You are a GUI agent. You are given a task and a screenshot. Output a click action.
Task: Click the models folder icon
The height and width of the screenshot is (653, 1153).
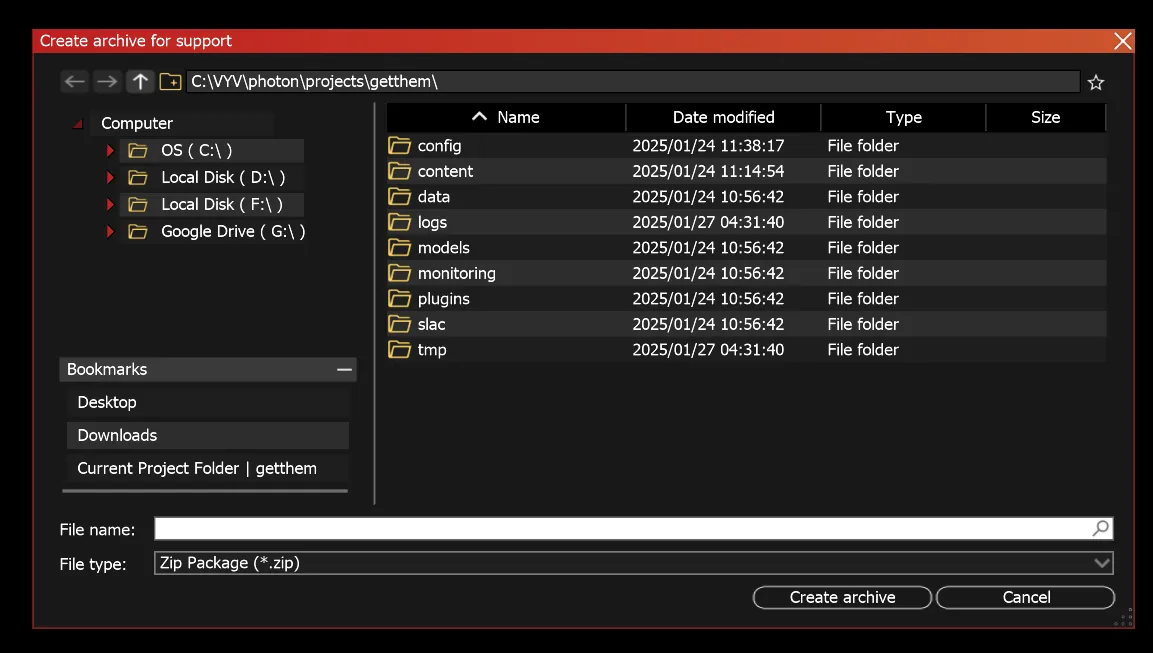(399, 248)
